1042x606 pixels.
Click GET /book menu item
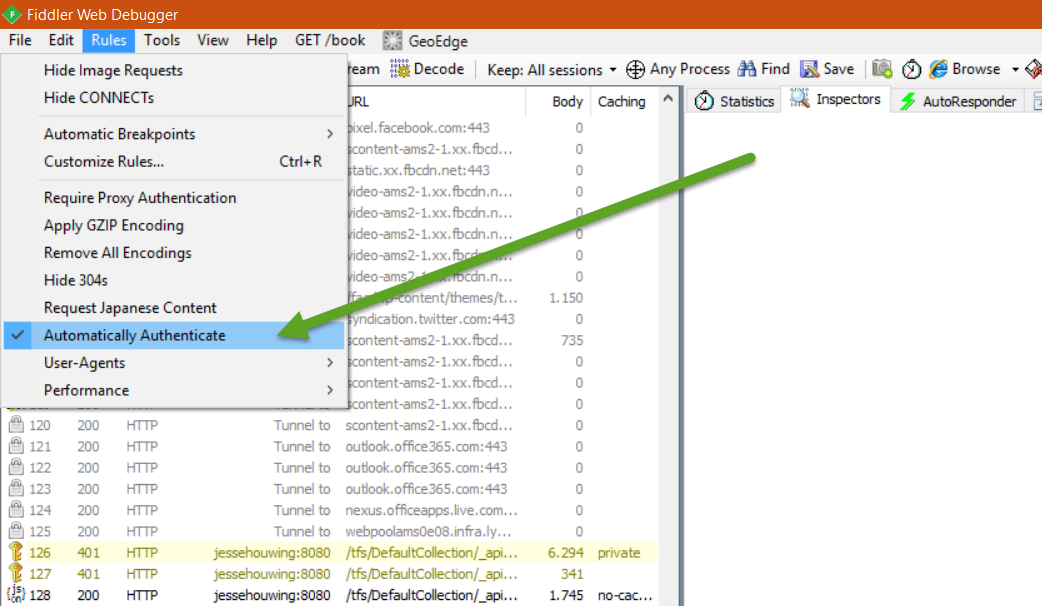(x=330, y=41)
